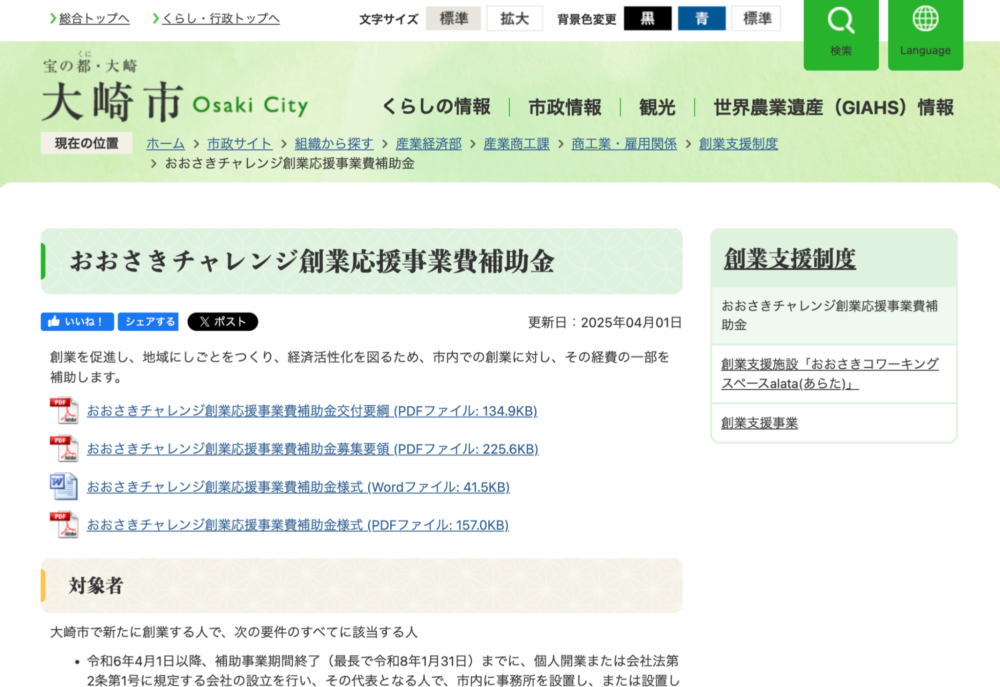Click PDF icon beside 交付要綱 file
Screen dimensions: 1000x687
[64, 411]
